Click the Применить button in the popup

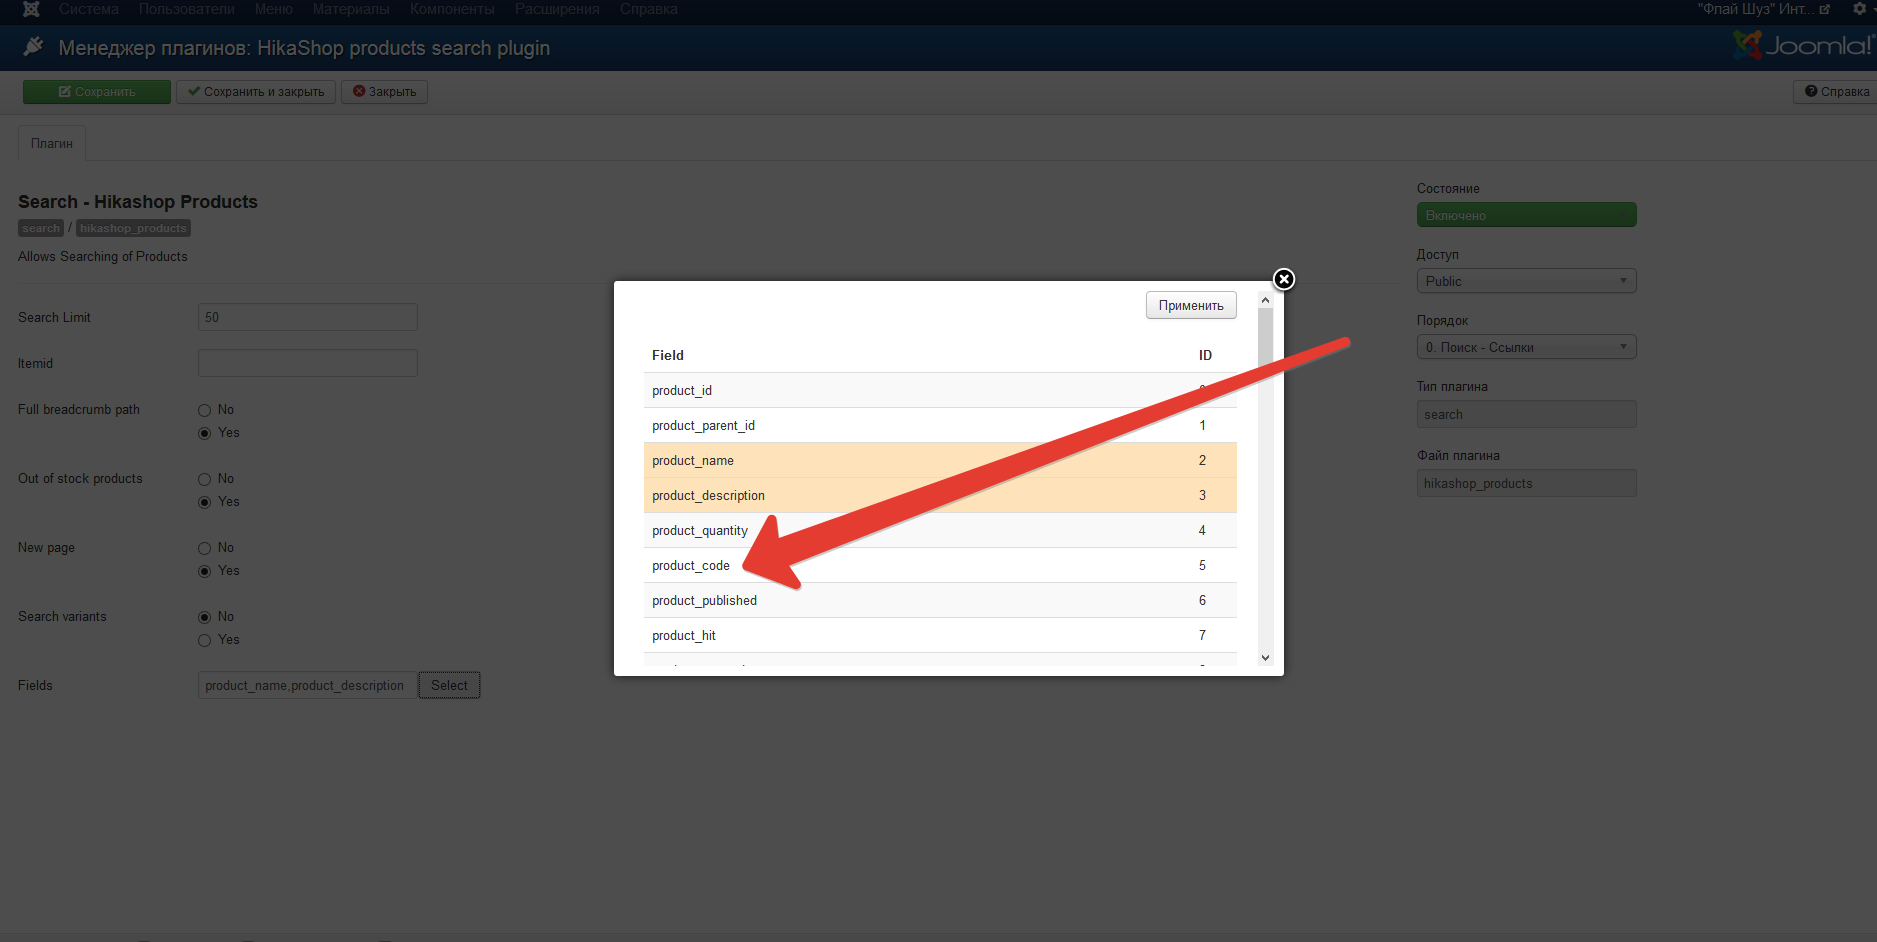(x=1191, y=305)
